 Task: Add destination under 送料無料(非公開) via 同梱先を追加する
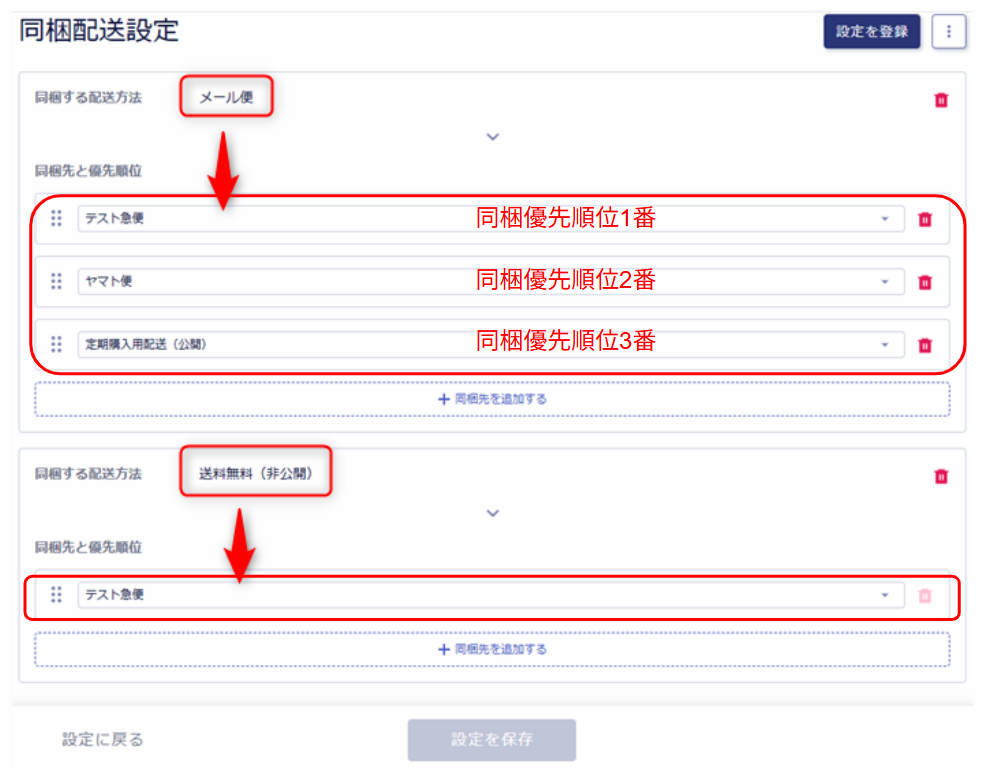point(492,649)
